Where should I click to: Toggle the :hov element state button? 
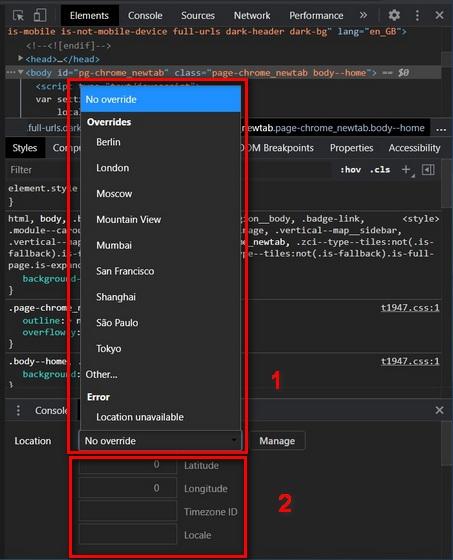pos(350,170)
